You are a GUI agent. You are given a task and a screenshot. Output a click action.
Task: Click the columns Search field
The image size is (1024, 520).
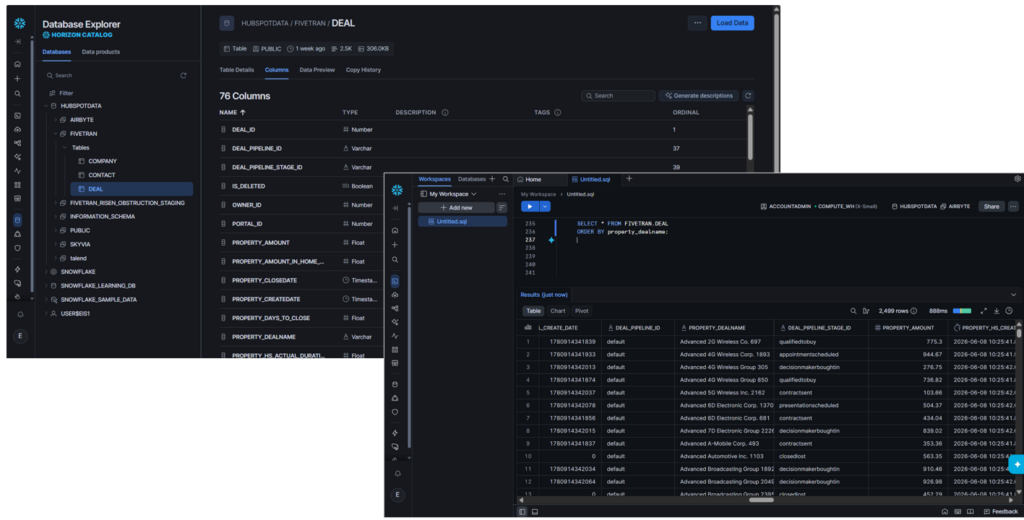point(618,95)
